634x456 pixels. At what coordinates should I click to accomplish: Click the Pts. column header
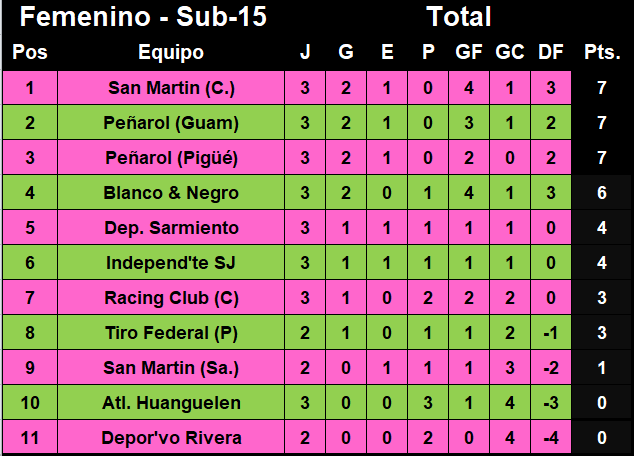pyautogui.click(x=602, y=52)
